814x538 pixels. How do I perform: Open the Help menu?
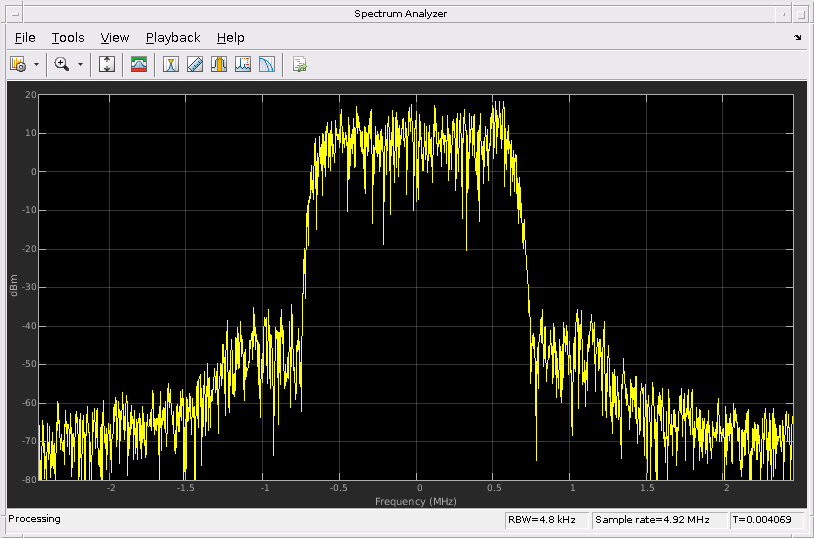tap(230, 37)
